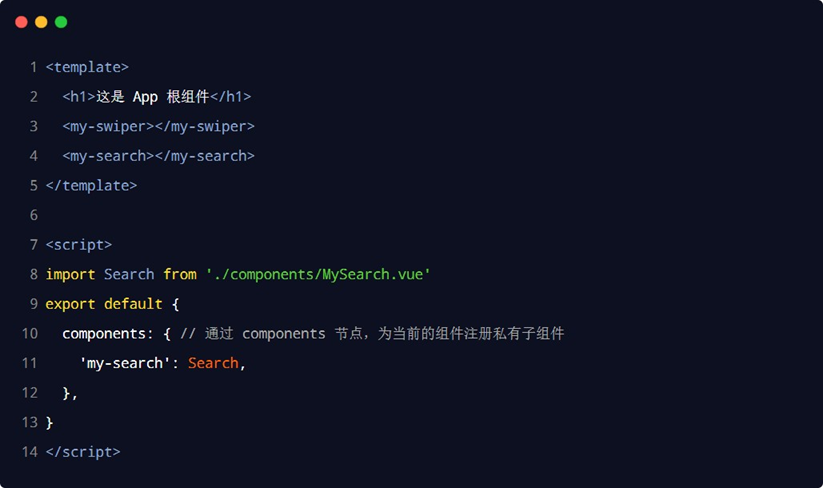Image resolution: width=823 pixels, height=488 pixels.
Task: Click the export keyword on line 9
Action: [70, 304]
